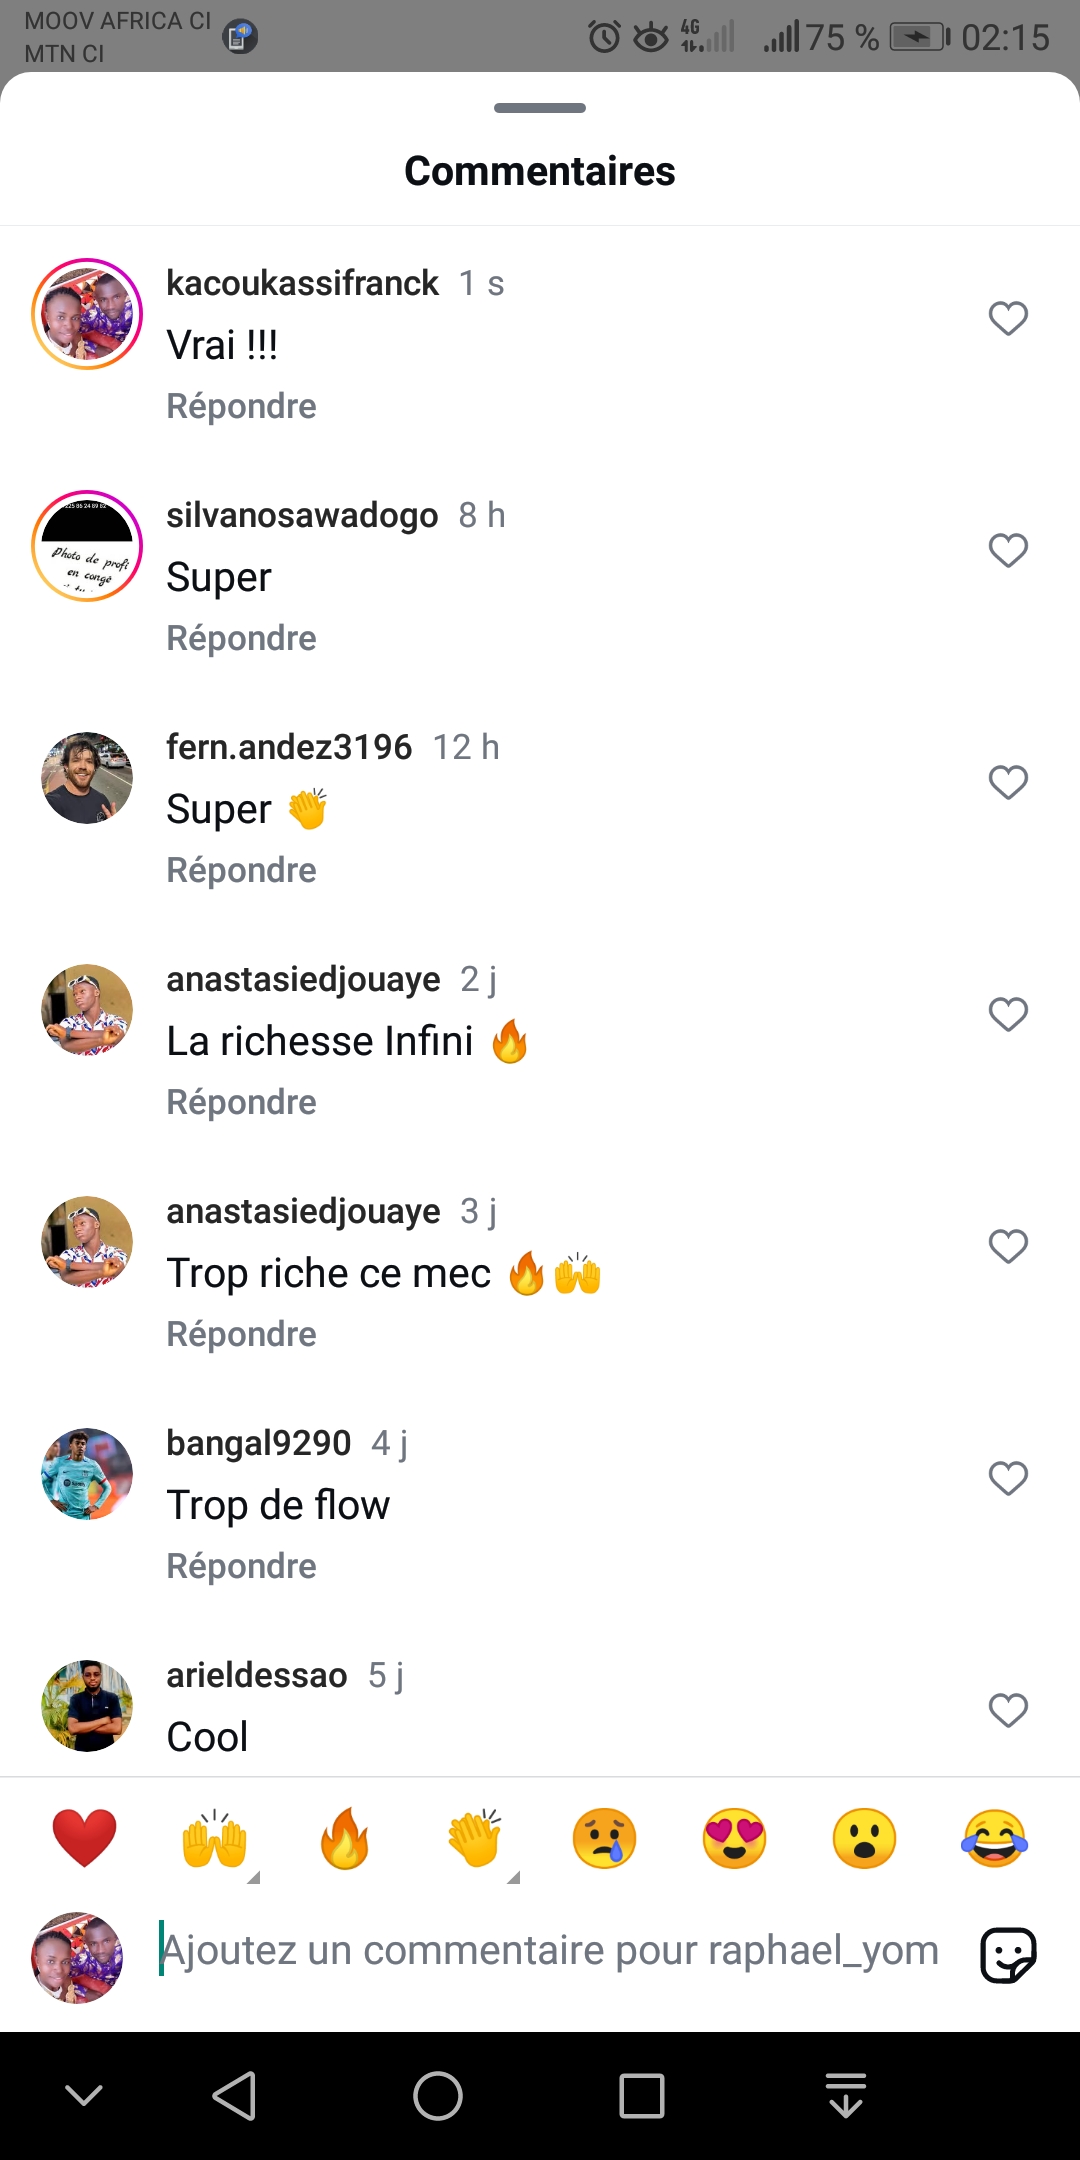Insert the crying face emoji
The height and width of the screenshot is (2160, 1080).
tap(604, 1838)
